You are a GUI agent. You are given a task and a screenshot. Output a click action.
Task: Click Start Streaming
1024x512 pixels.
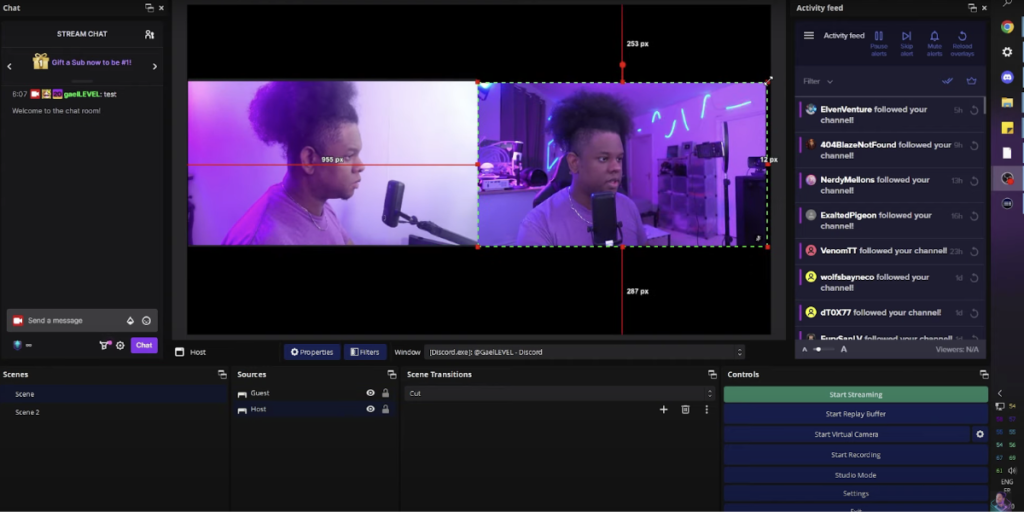click(856, 394)
